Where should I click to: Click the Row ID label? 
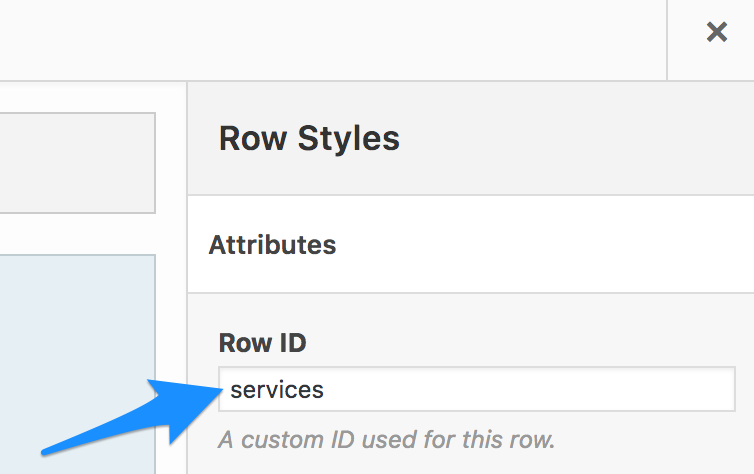point(263,343)
